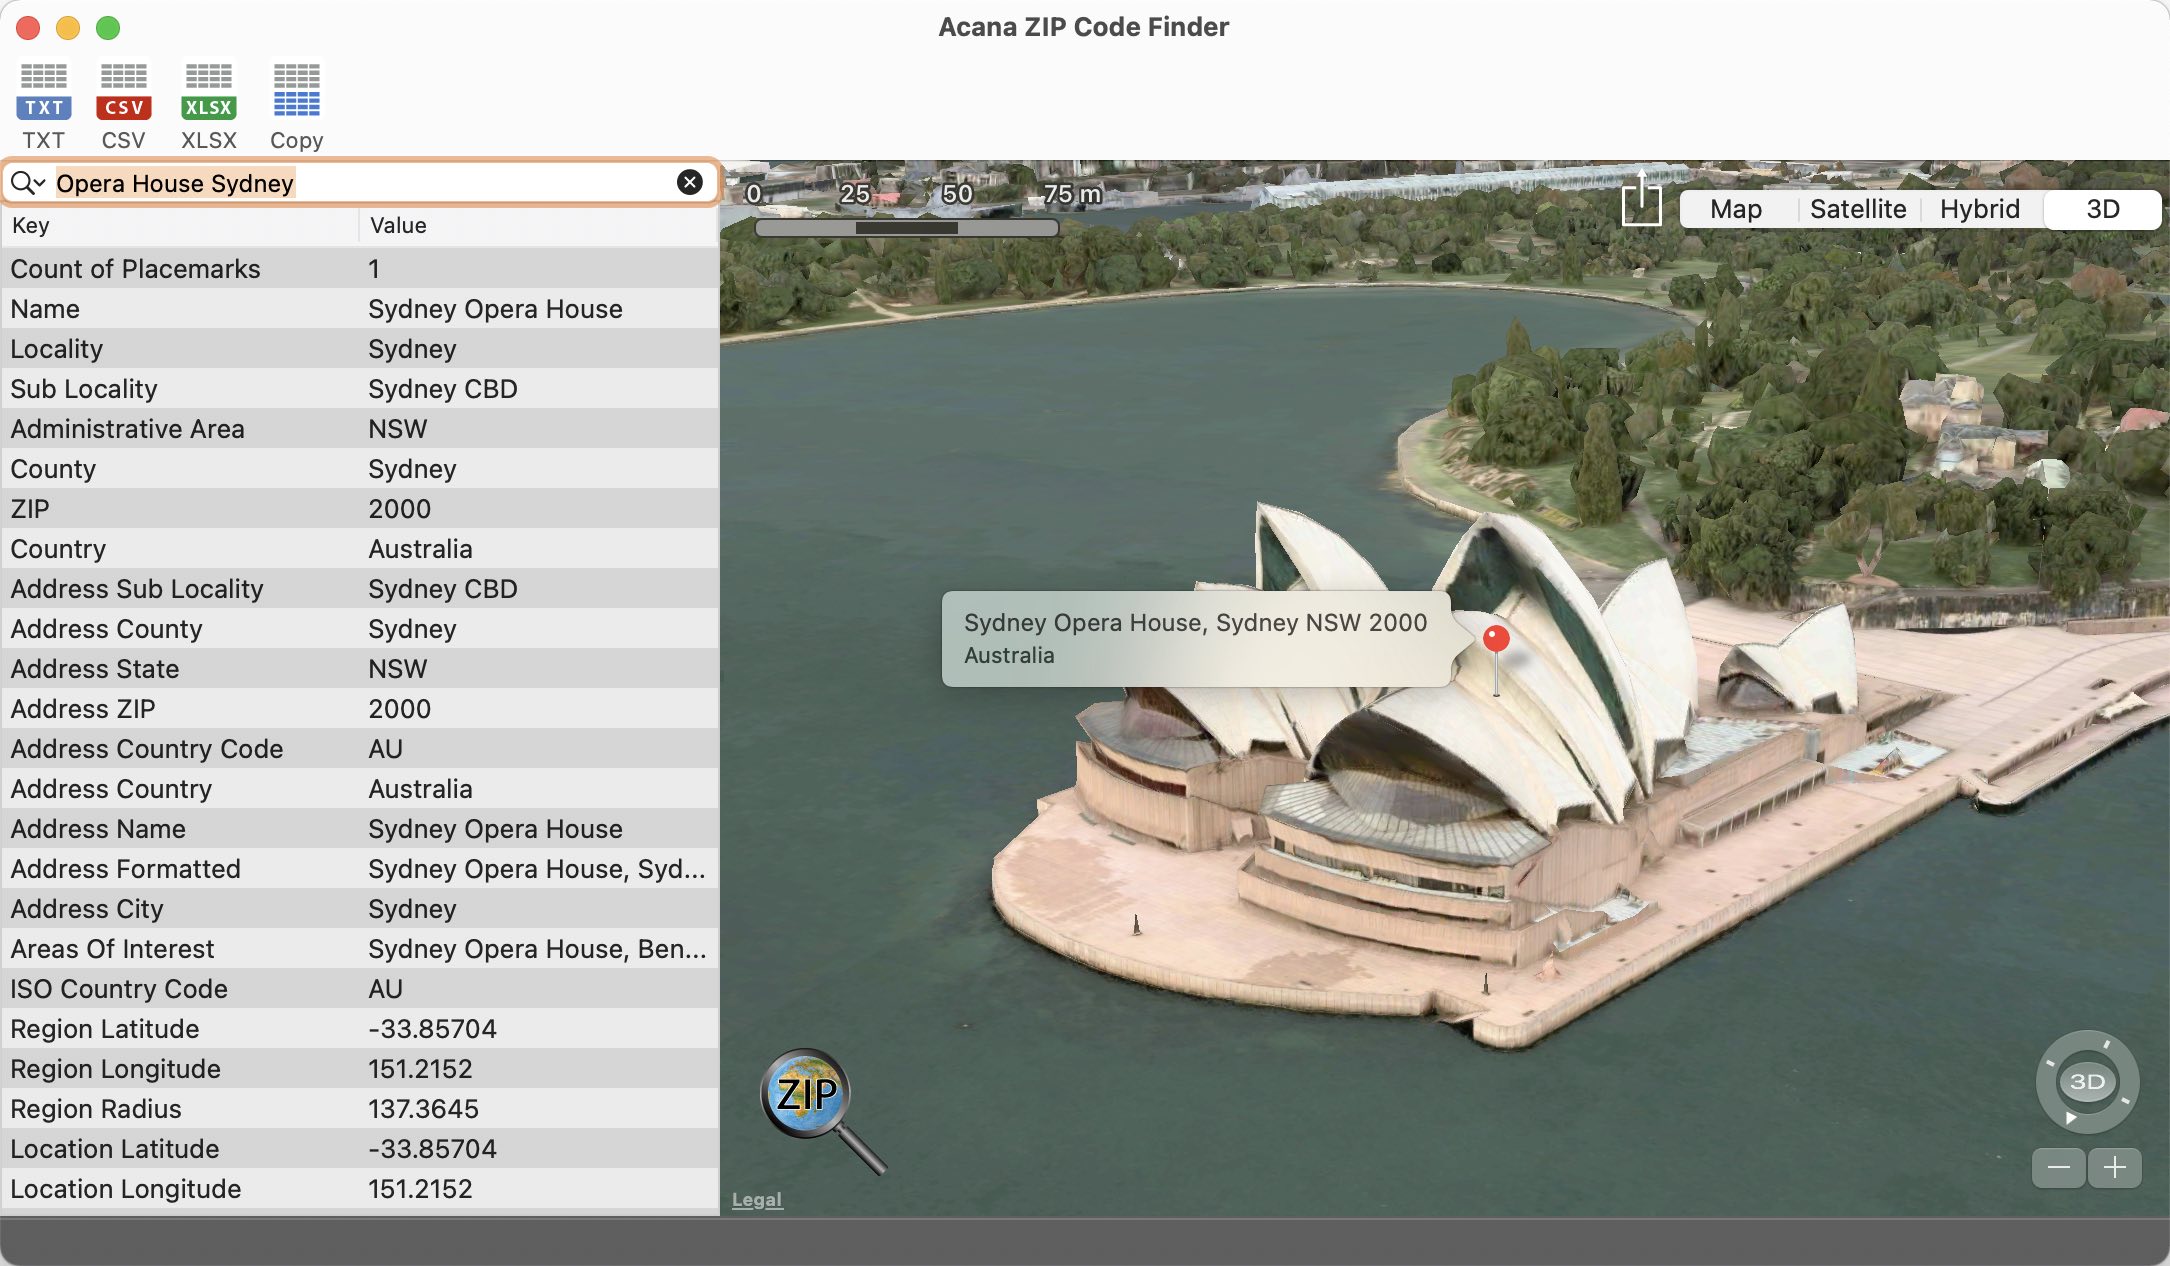Open the Legal link on the map
This screenshot has width=2170, height=1266.
757,1199
